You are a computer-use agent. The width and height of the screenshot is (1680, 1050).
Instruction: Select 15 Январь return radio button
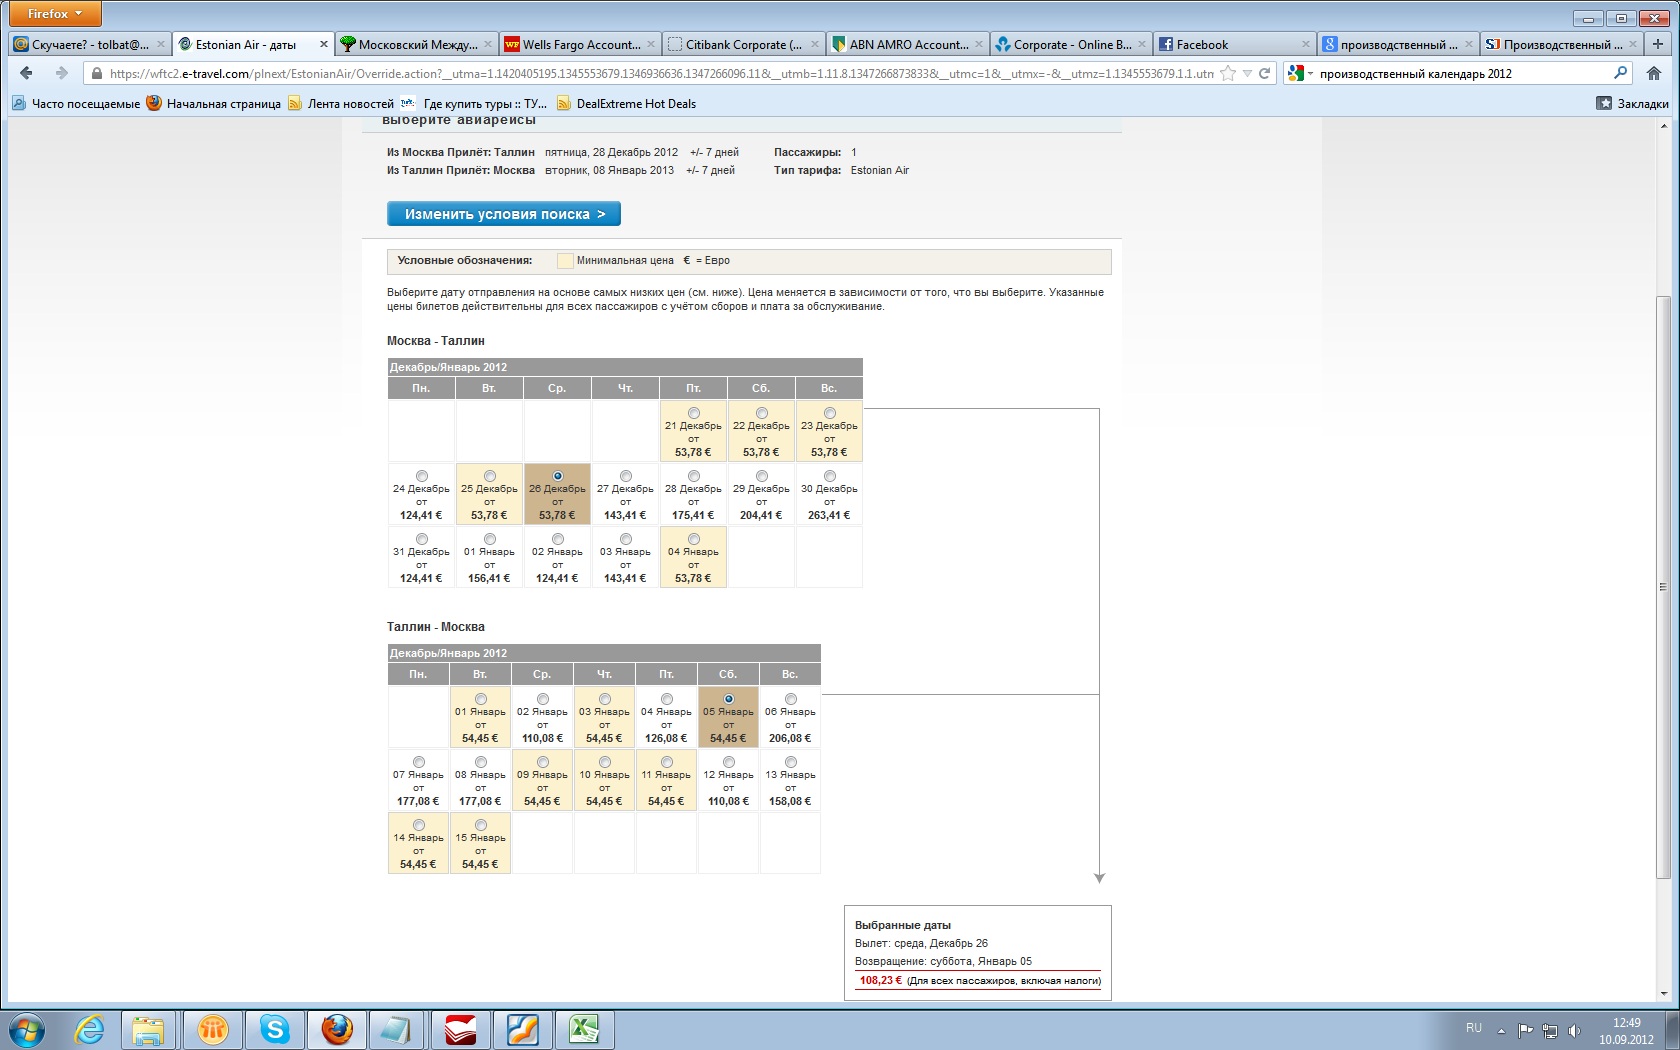pyautogui.click(x=481, y=825)
